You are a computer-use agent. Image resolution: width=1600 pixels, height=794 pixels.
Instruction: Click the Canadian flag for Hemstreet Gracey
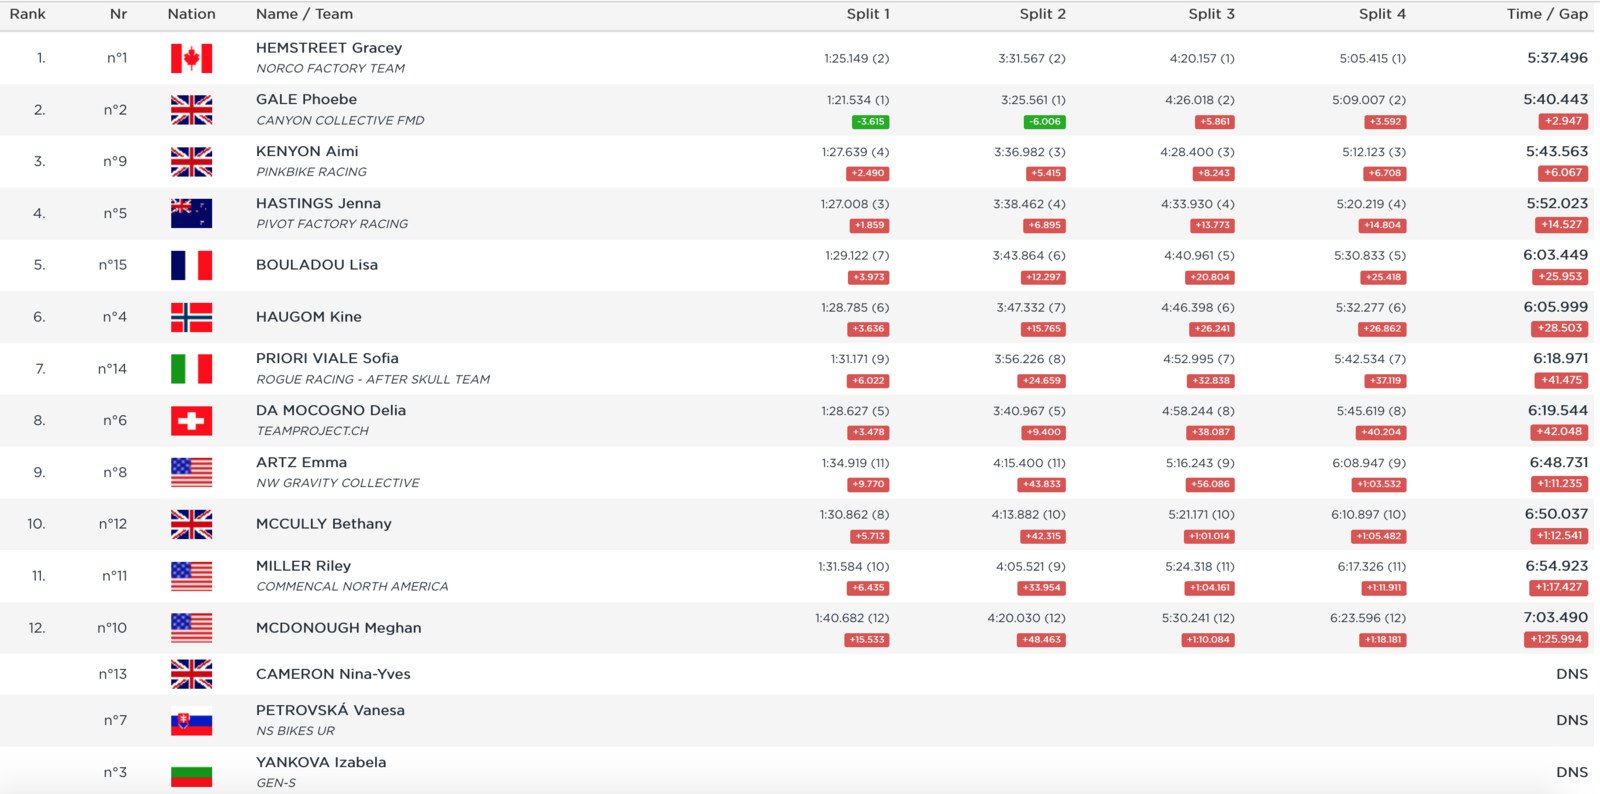(x=191, y=58)
